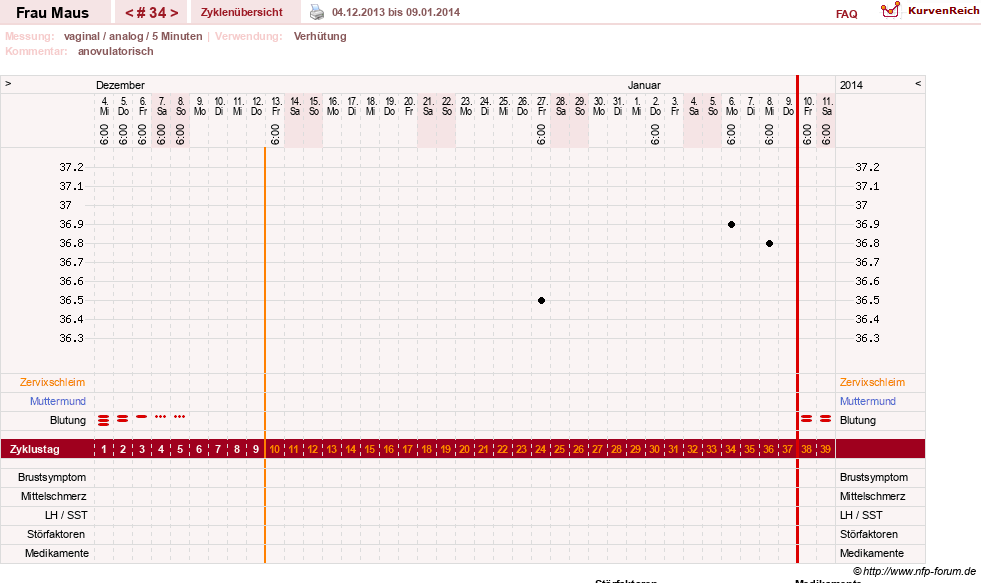The width and height of the screenshot is (981, 583).
Task: Select cycle day 1 cell
Action: [x=104, y=449]
